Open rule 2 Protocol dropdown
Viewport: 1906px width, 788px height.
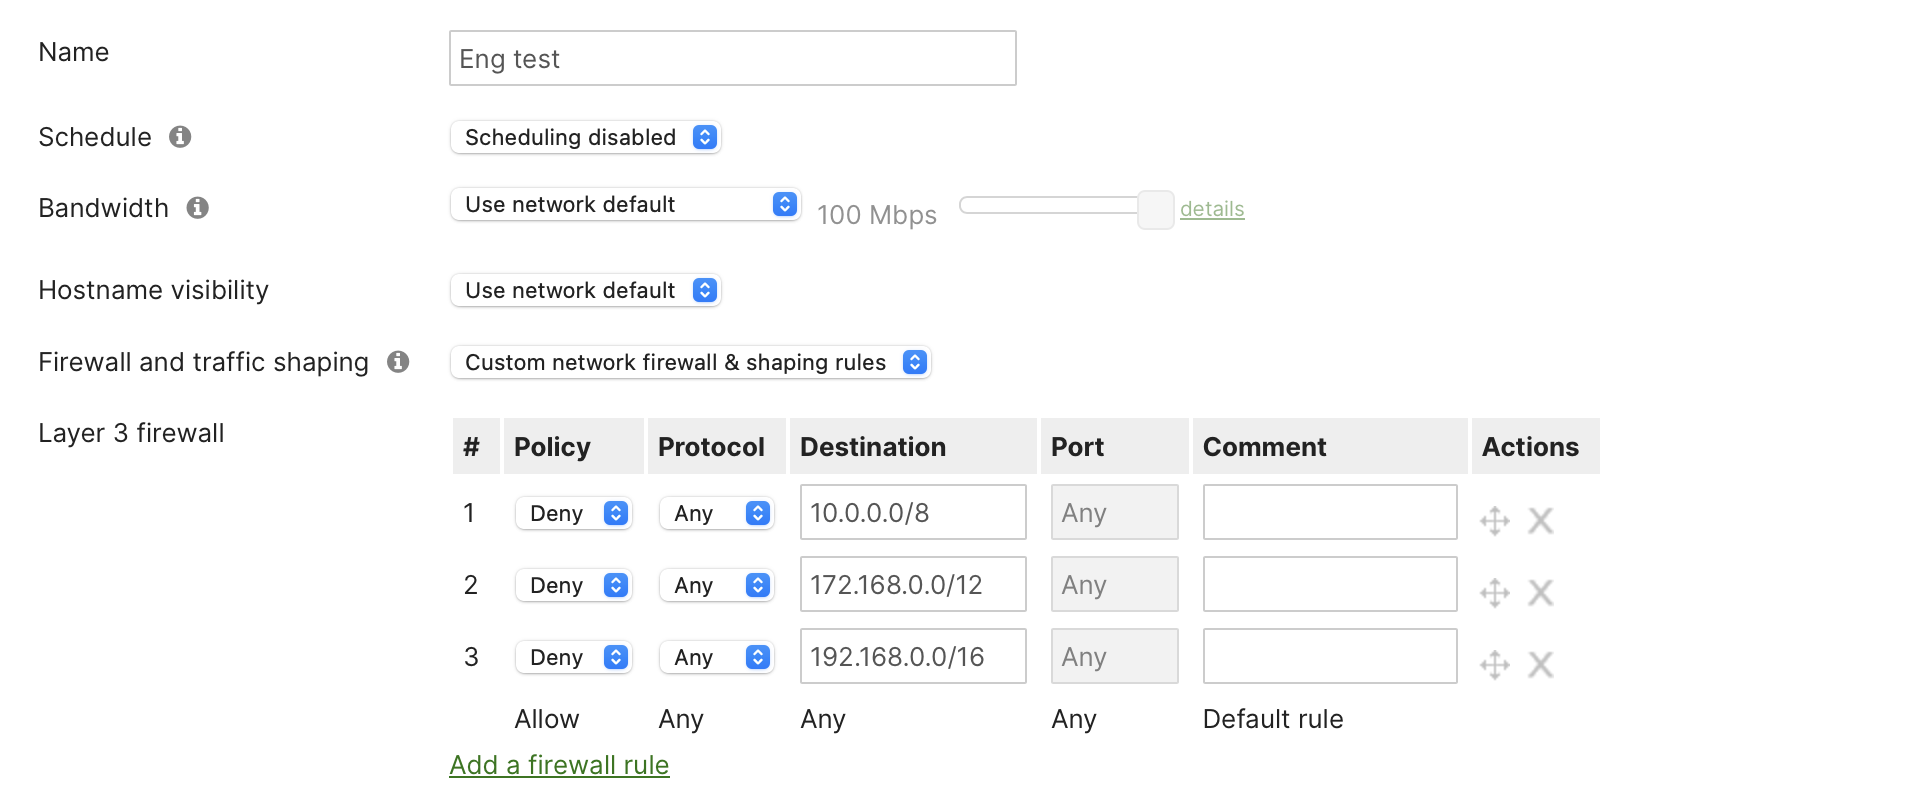(x=716, y=584)
